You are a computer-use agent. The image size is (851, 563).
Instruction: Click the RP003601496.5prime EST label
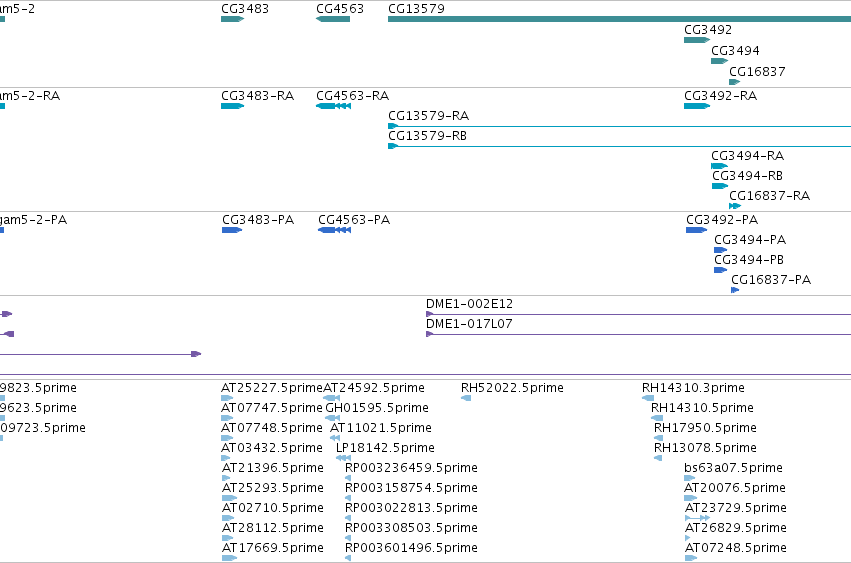point(411,548)
